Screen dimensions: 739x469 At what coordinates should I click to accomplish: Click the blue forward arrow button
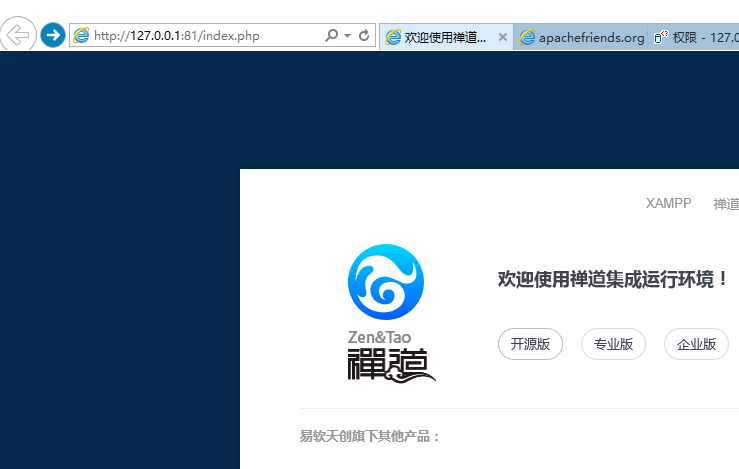53,35
